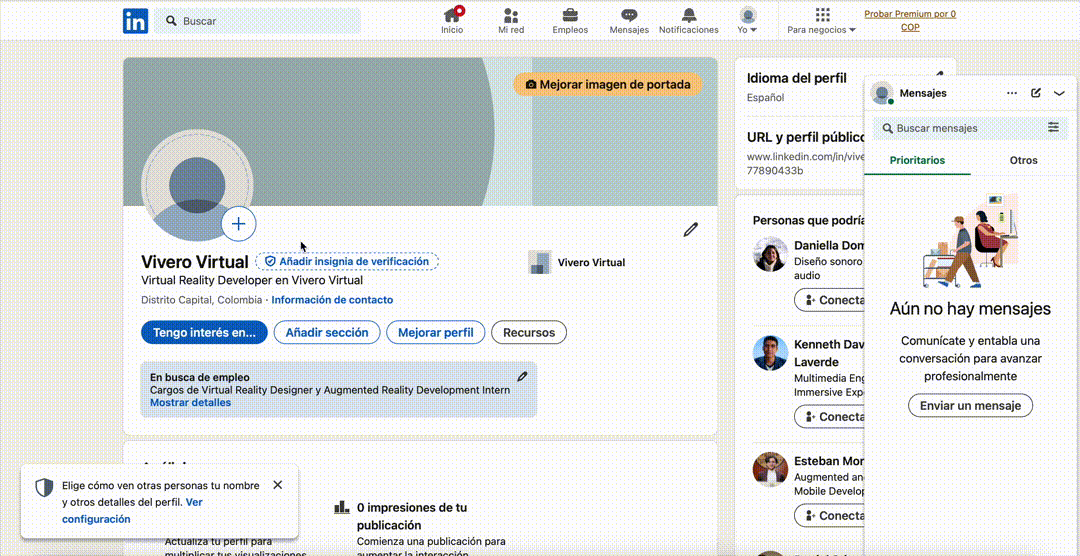Open Ver configuración link
Viewport: 1080px width, 556px height.
click(x=132, y=511)
